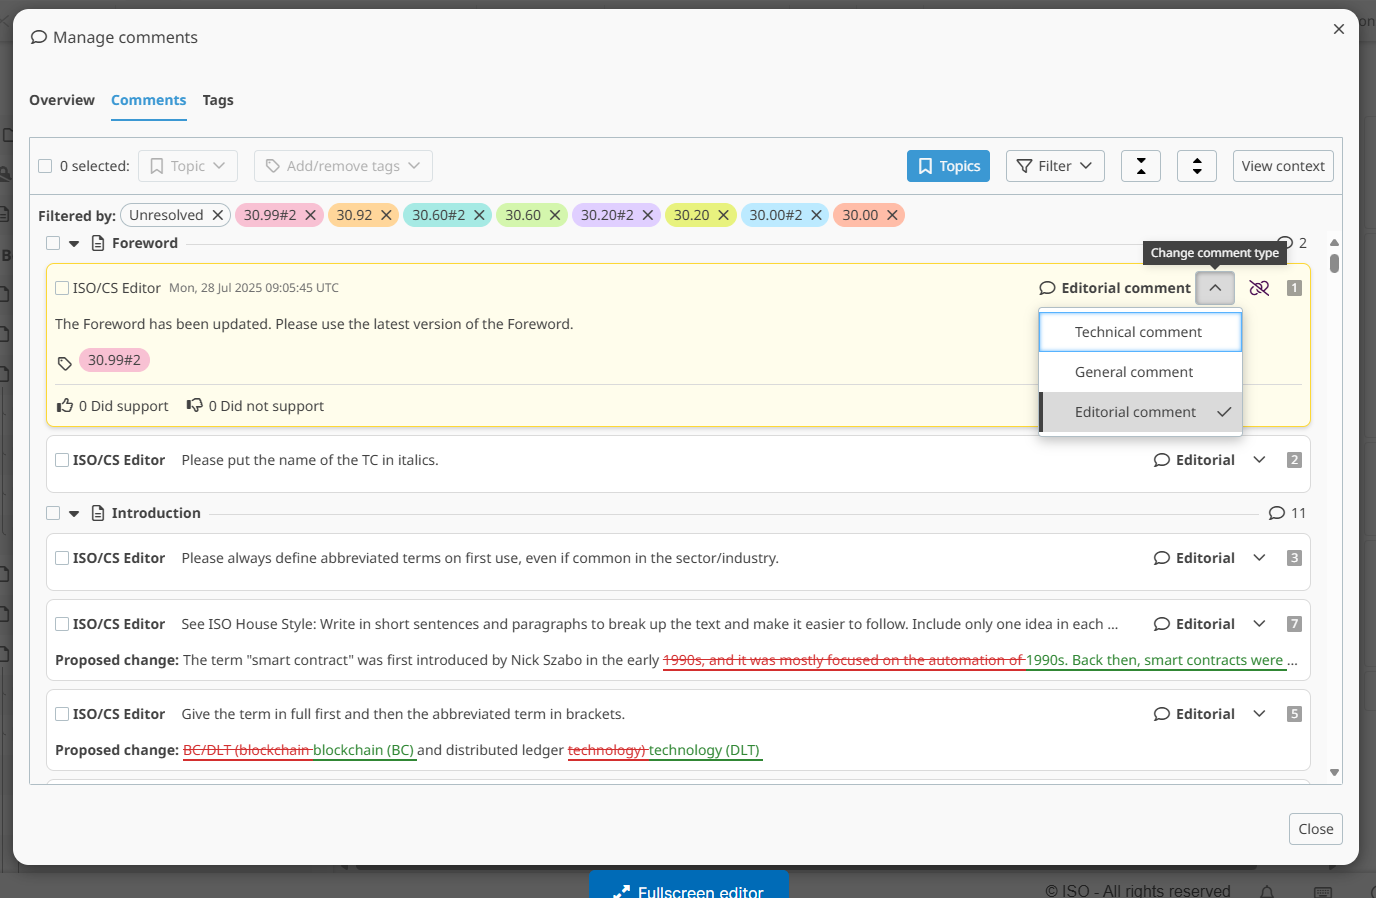Select the 'Foreword has been updated' comment checkbox
1376x898 pixels.
(62, 288)
